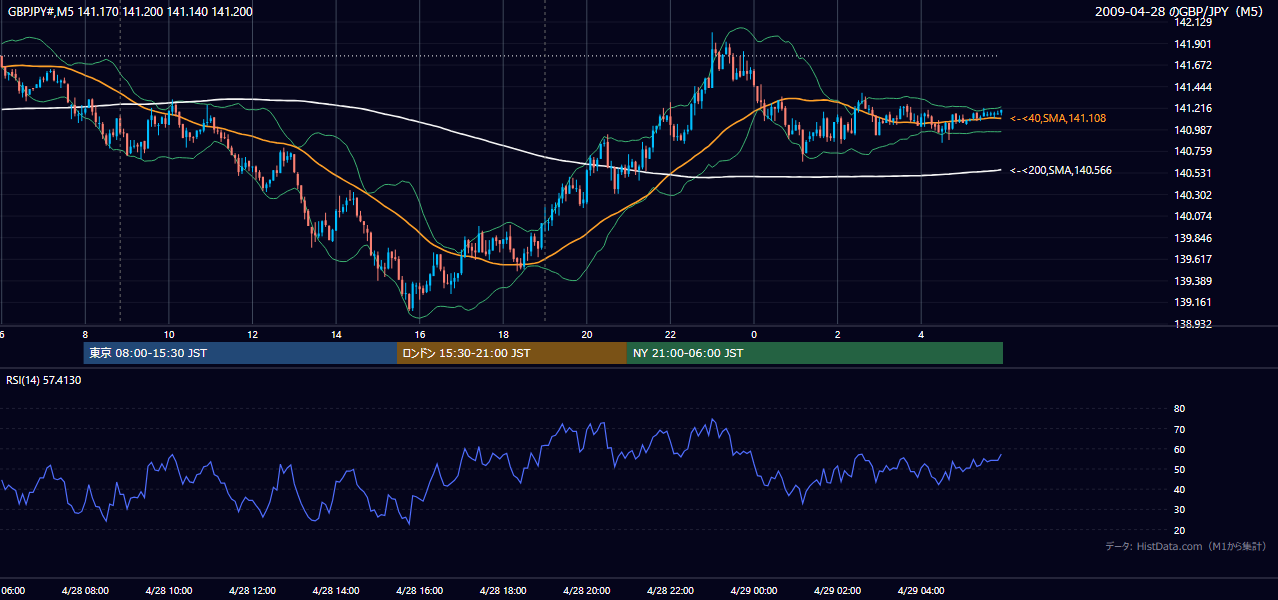Click price level 141.444 on axis

click(x=1193, y=87)
